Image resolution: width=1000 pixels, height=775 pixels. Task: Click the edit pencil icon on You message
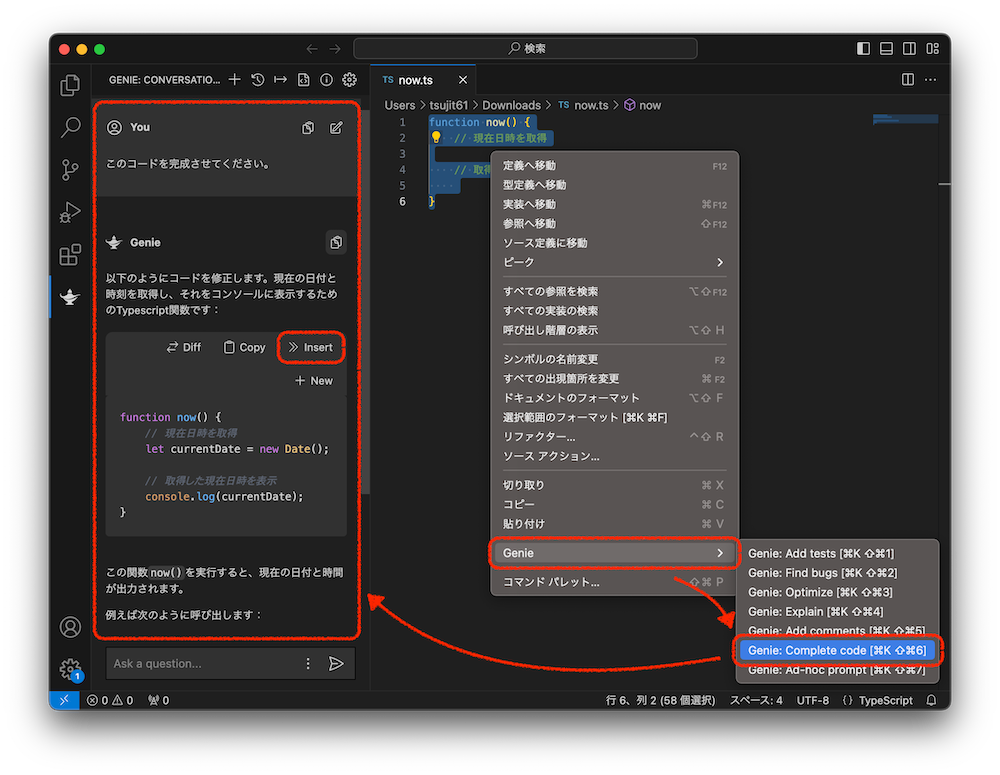[336, 128]
